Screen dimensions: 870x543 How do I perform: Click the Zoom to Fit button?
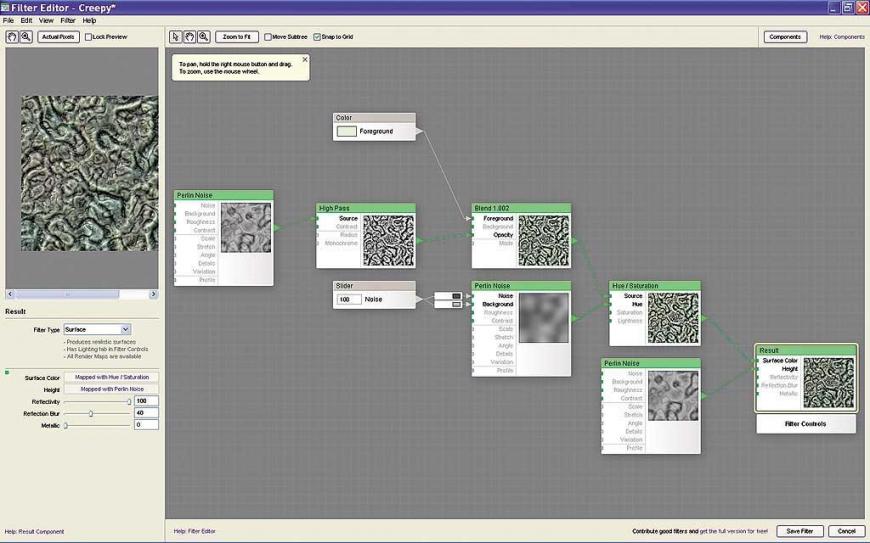click(236, 37)
